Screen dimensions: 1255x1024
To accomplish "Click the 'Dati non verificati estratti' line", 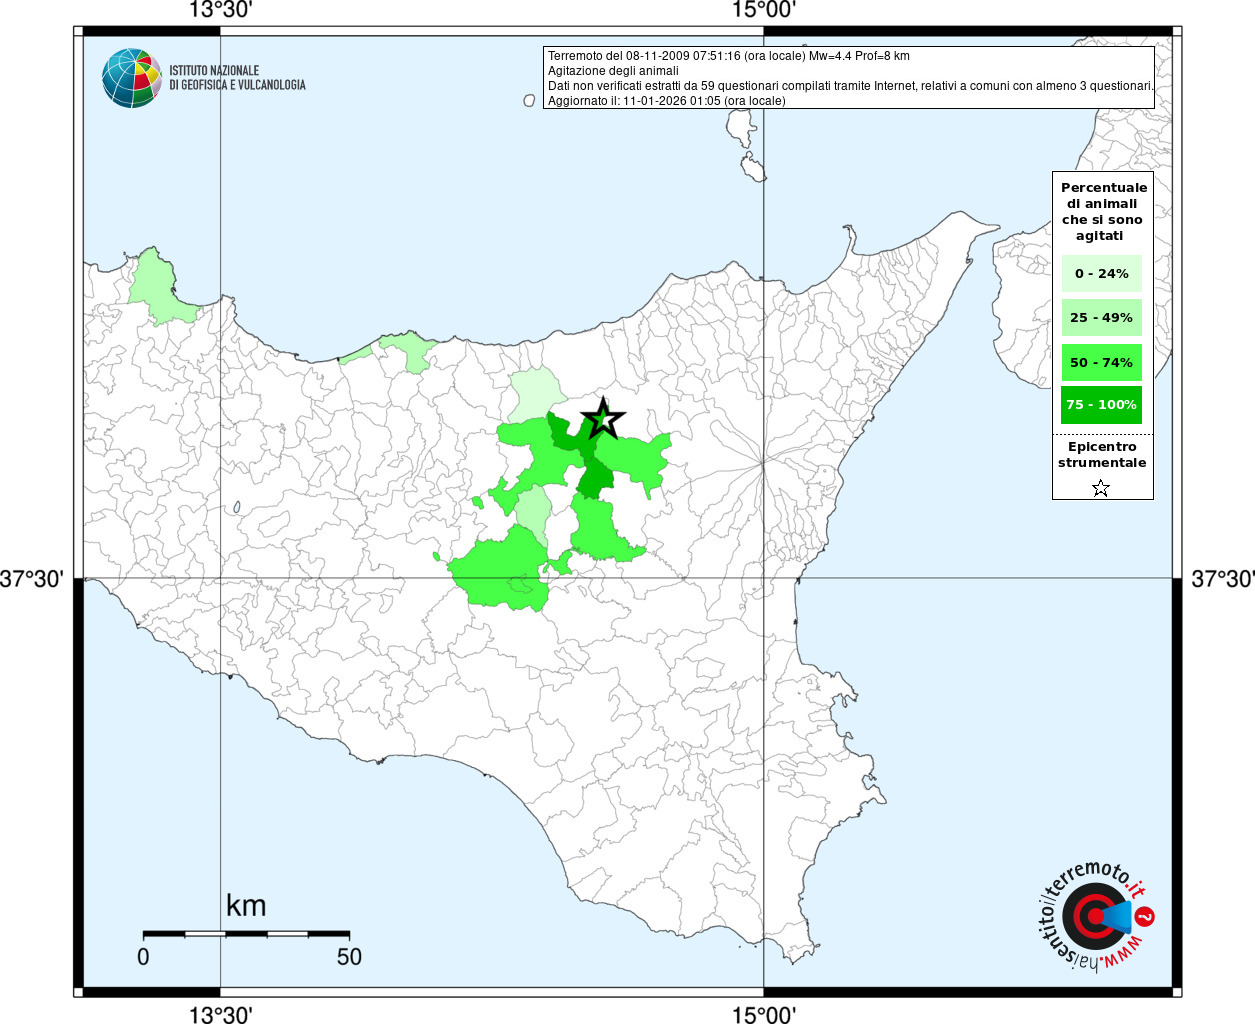I will pyautogui.click(x=851, y=86).
